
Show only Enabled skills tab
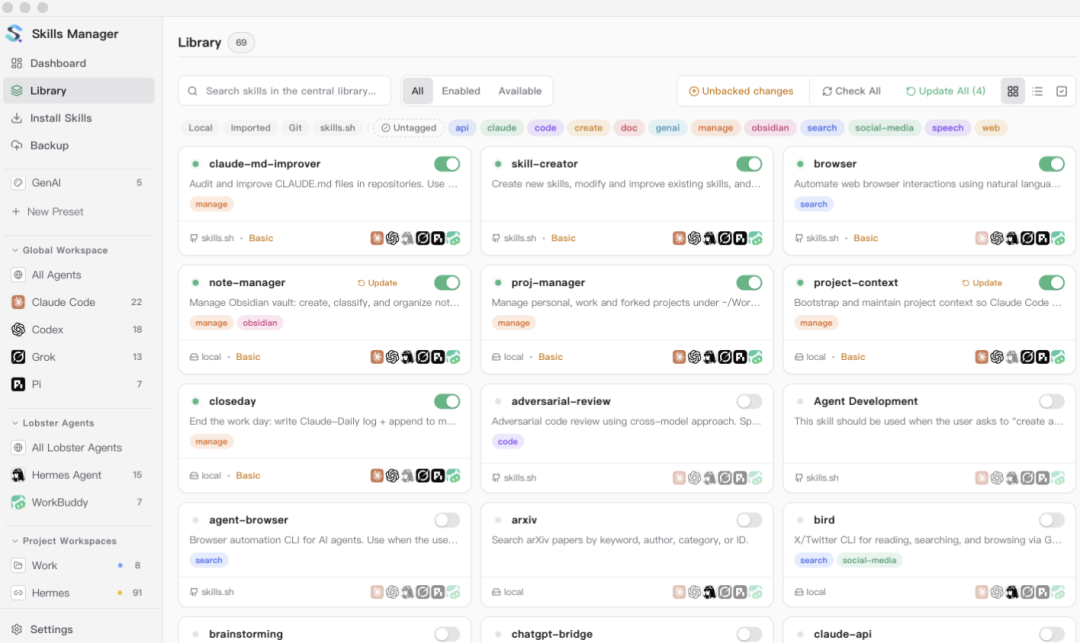pos(461,91)
